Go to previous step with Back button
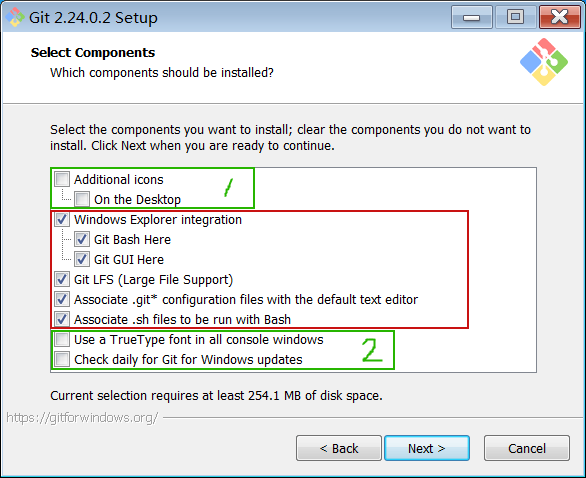The height and width of the screenshot is (478, 586). 339,448
